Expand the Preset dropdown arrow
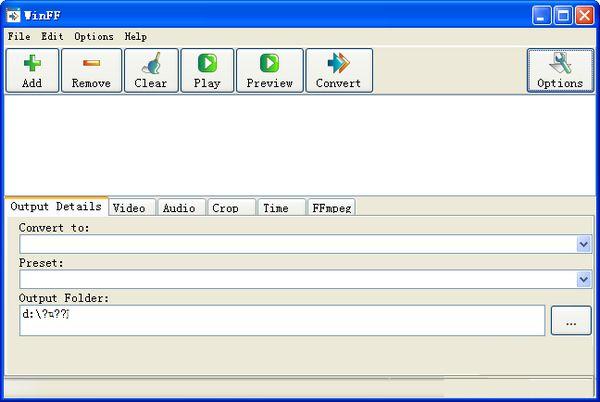The width and height of the screenshot is (600, 402). pyautogui.click(x=584, y=280)
